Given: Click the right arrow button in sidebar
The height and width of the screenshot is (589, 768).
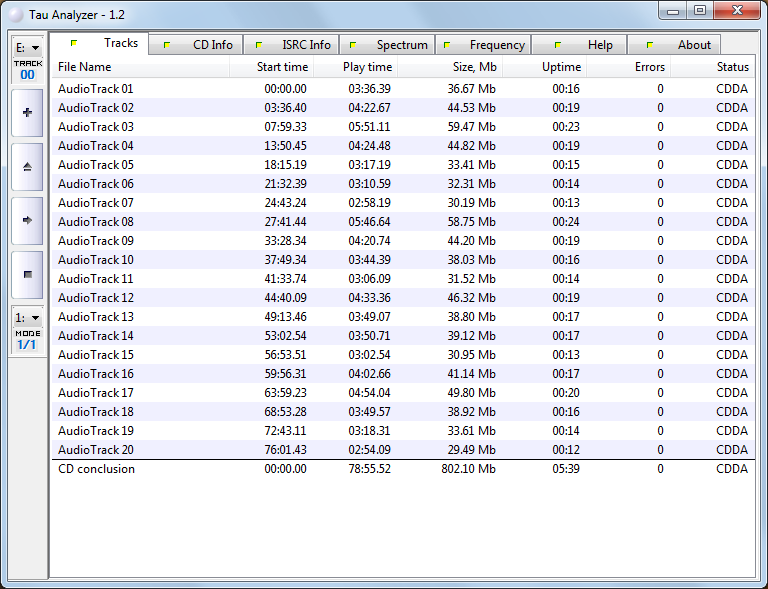Looking at the screenshot, I should click(x=27, y=220).
